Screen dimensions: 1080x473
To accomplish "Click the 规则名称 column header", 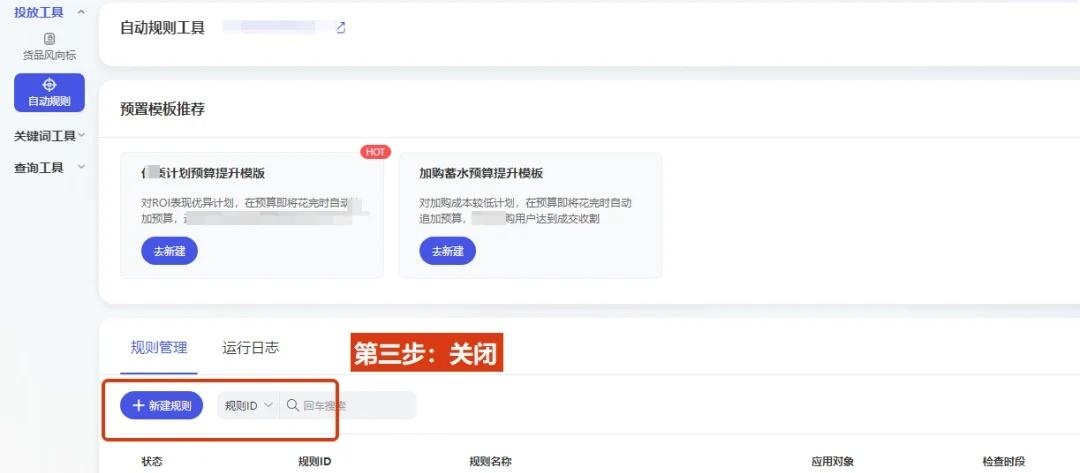I will pos(490,461).
